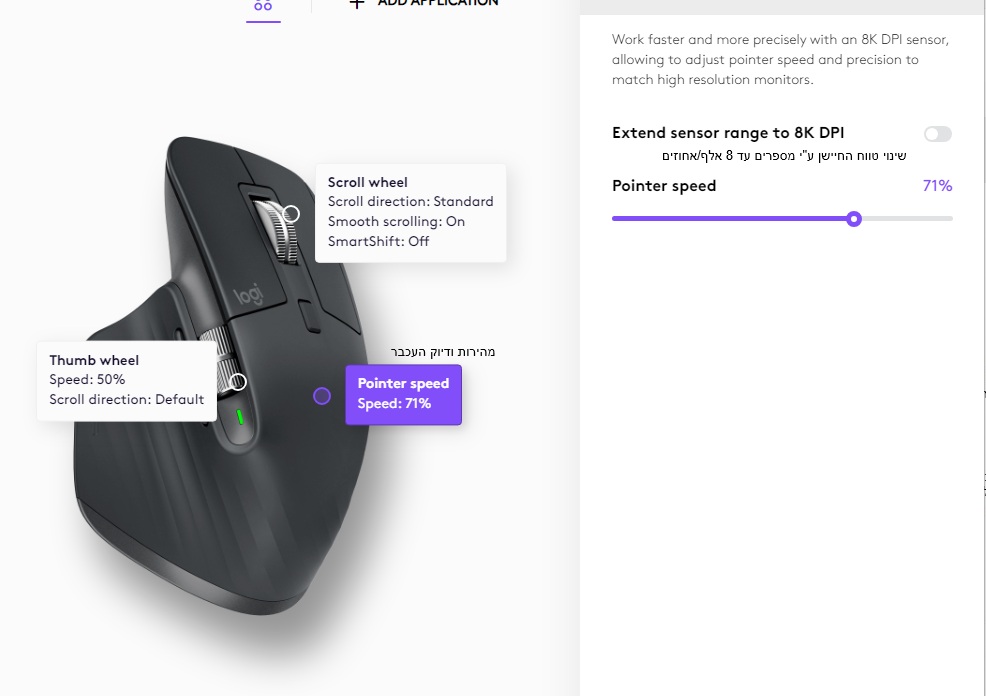The image size is (986, 696).
Task: Open the Thumb wheel settings card
Action: click(x=126, y=380)
